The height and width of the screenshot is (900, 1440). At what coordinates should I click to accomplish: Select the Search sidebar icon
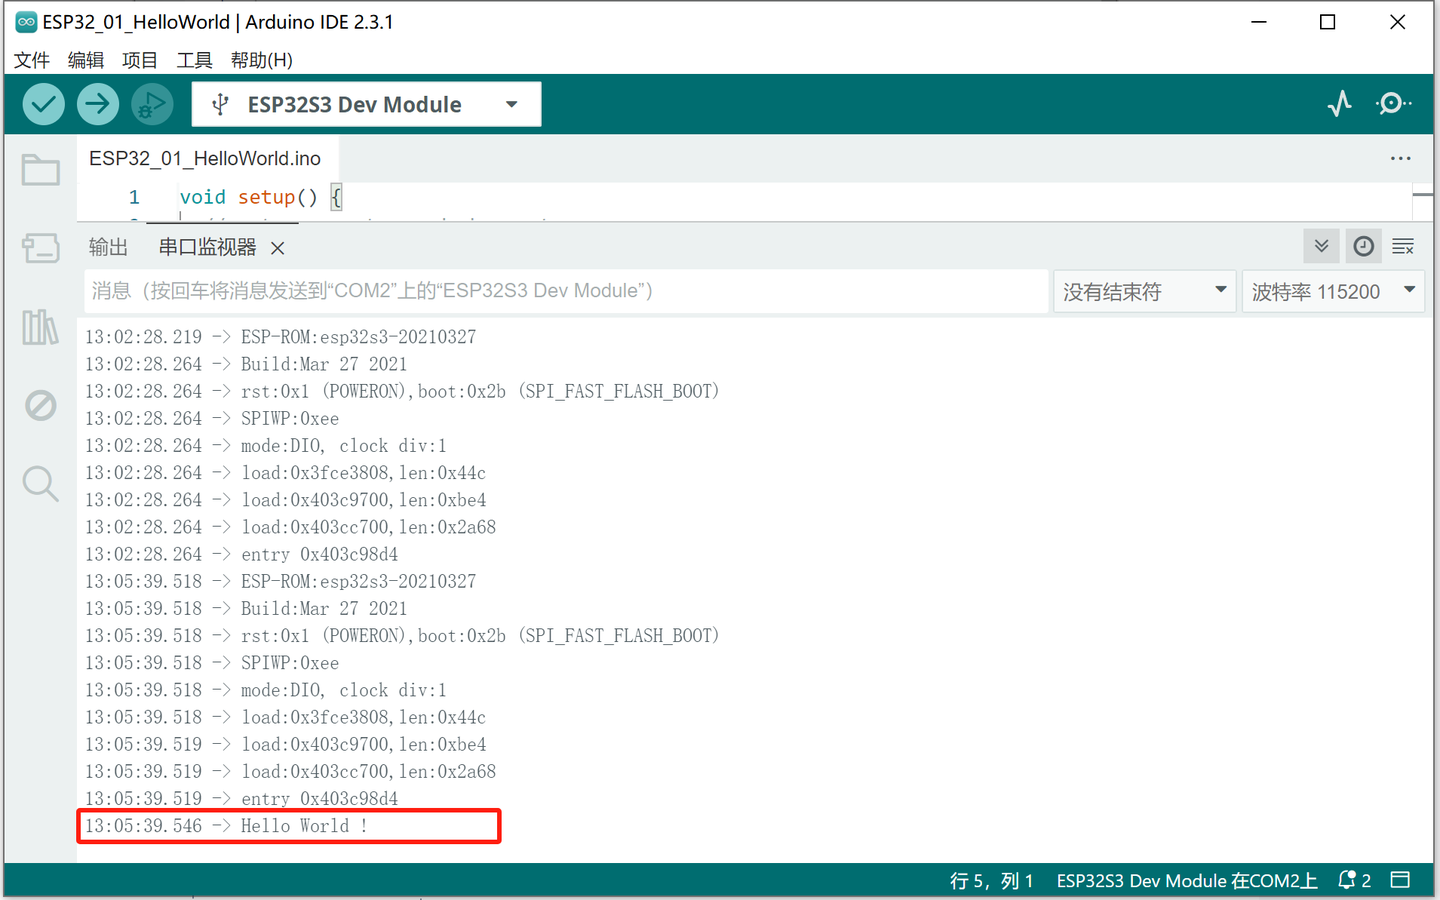40,483
